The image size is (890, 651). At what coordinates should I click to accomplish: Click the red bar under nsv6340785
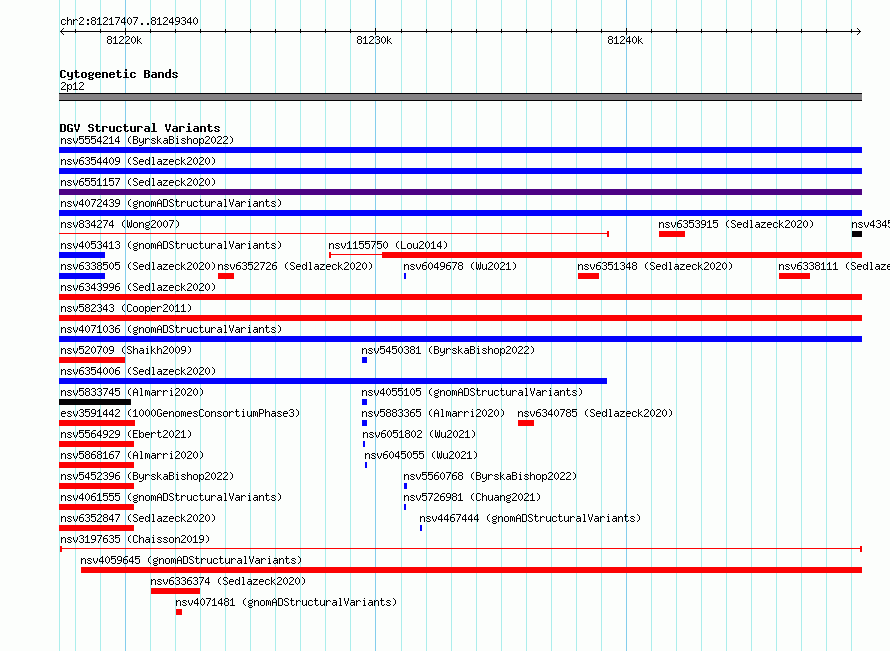point(526,423)
